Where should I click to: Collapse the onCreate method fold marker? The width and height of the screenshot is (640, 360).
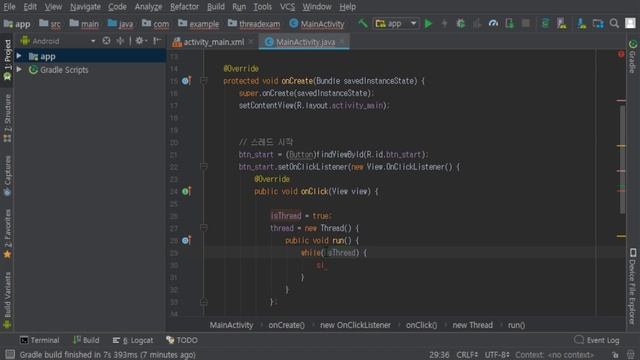[204, 81]
